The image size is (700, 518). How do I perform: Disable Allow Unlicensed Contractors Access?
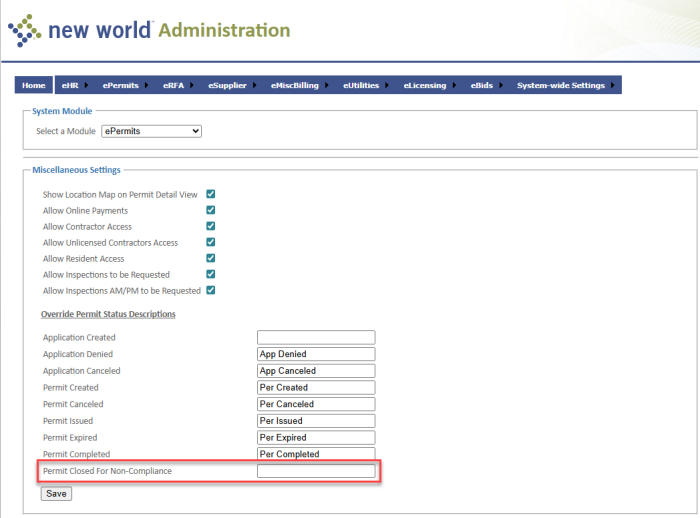(x=211, y=242)
